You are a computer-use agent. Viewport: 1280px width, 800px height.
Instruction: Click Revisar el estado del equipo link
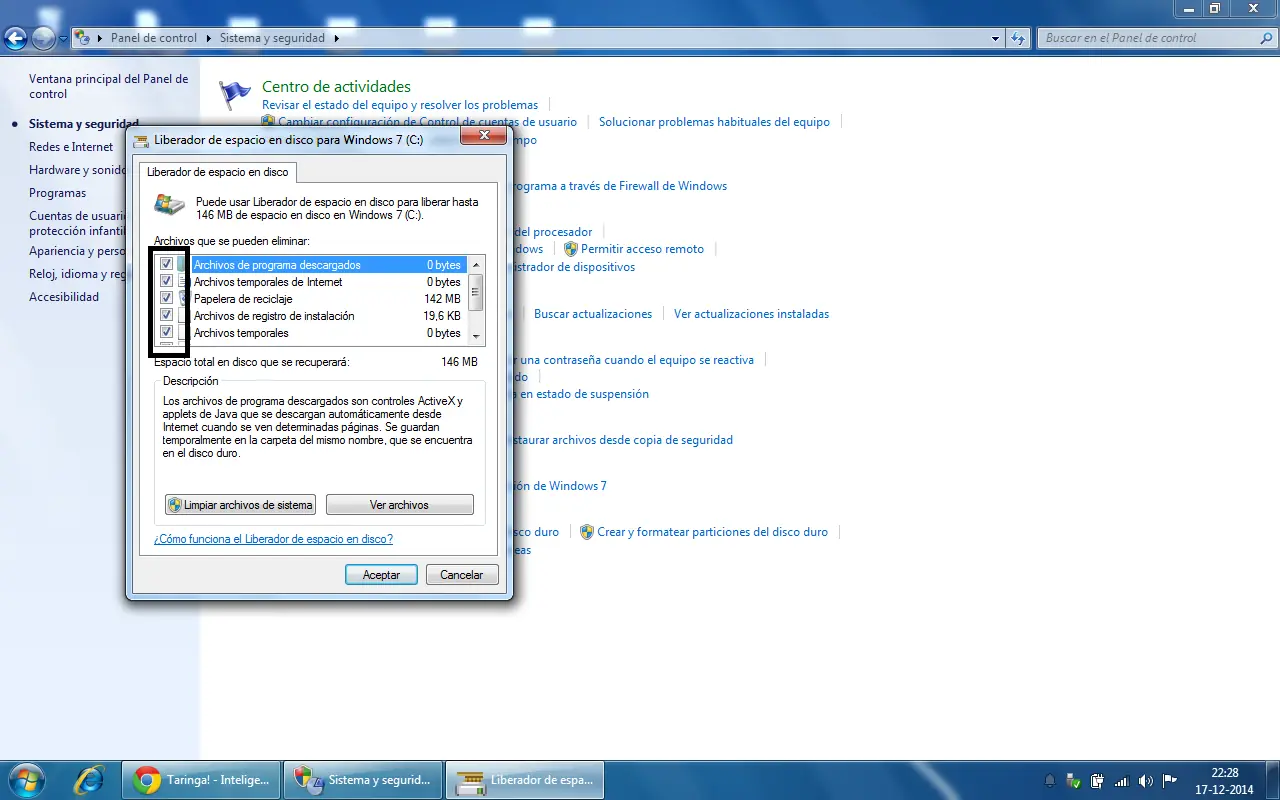tap(400, 105)
